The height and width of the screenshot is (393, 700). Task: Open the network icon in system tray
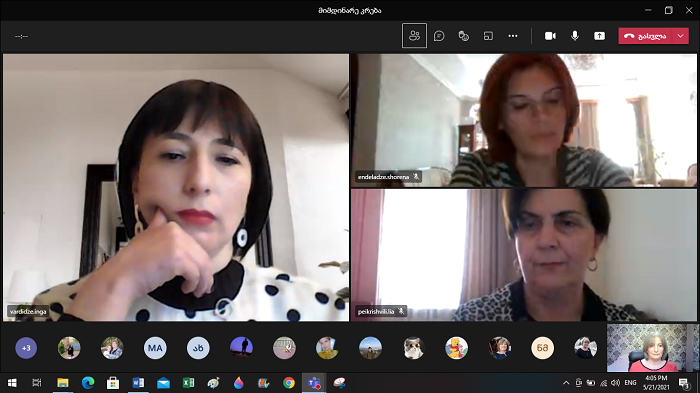[x=604, y=383]
